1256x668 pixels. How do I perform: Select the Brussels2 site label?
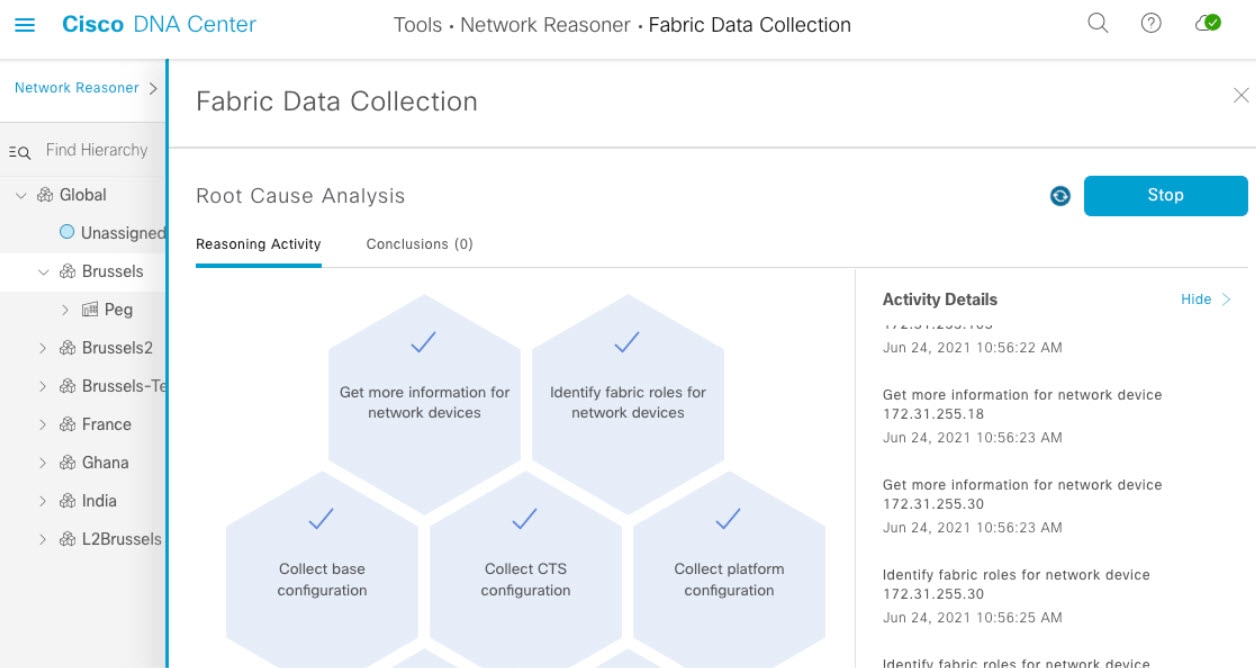click(x=117, y=348)
